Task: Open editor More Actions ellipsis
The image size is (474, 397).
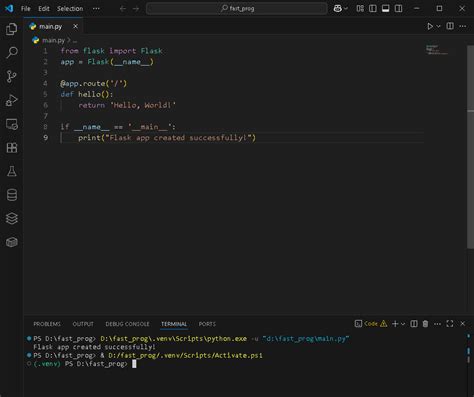Action: click(463, 26)
